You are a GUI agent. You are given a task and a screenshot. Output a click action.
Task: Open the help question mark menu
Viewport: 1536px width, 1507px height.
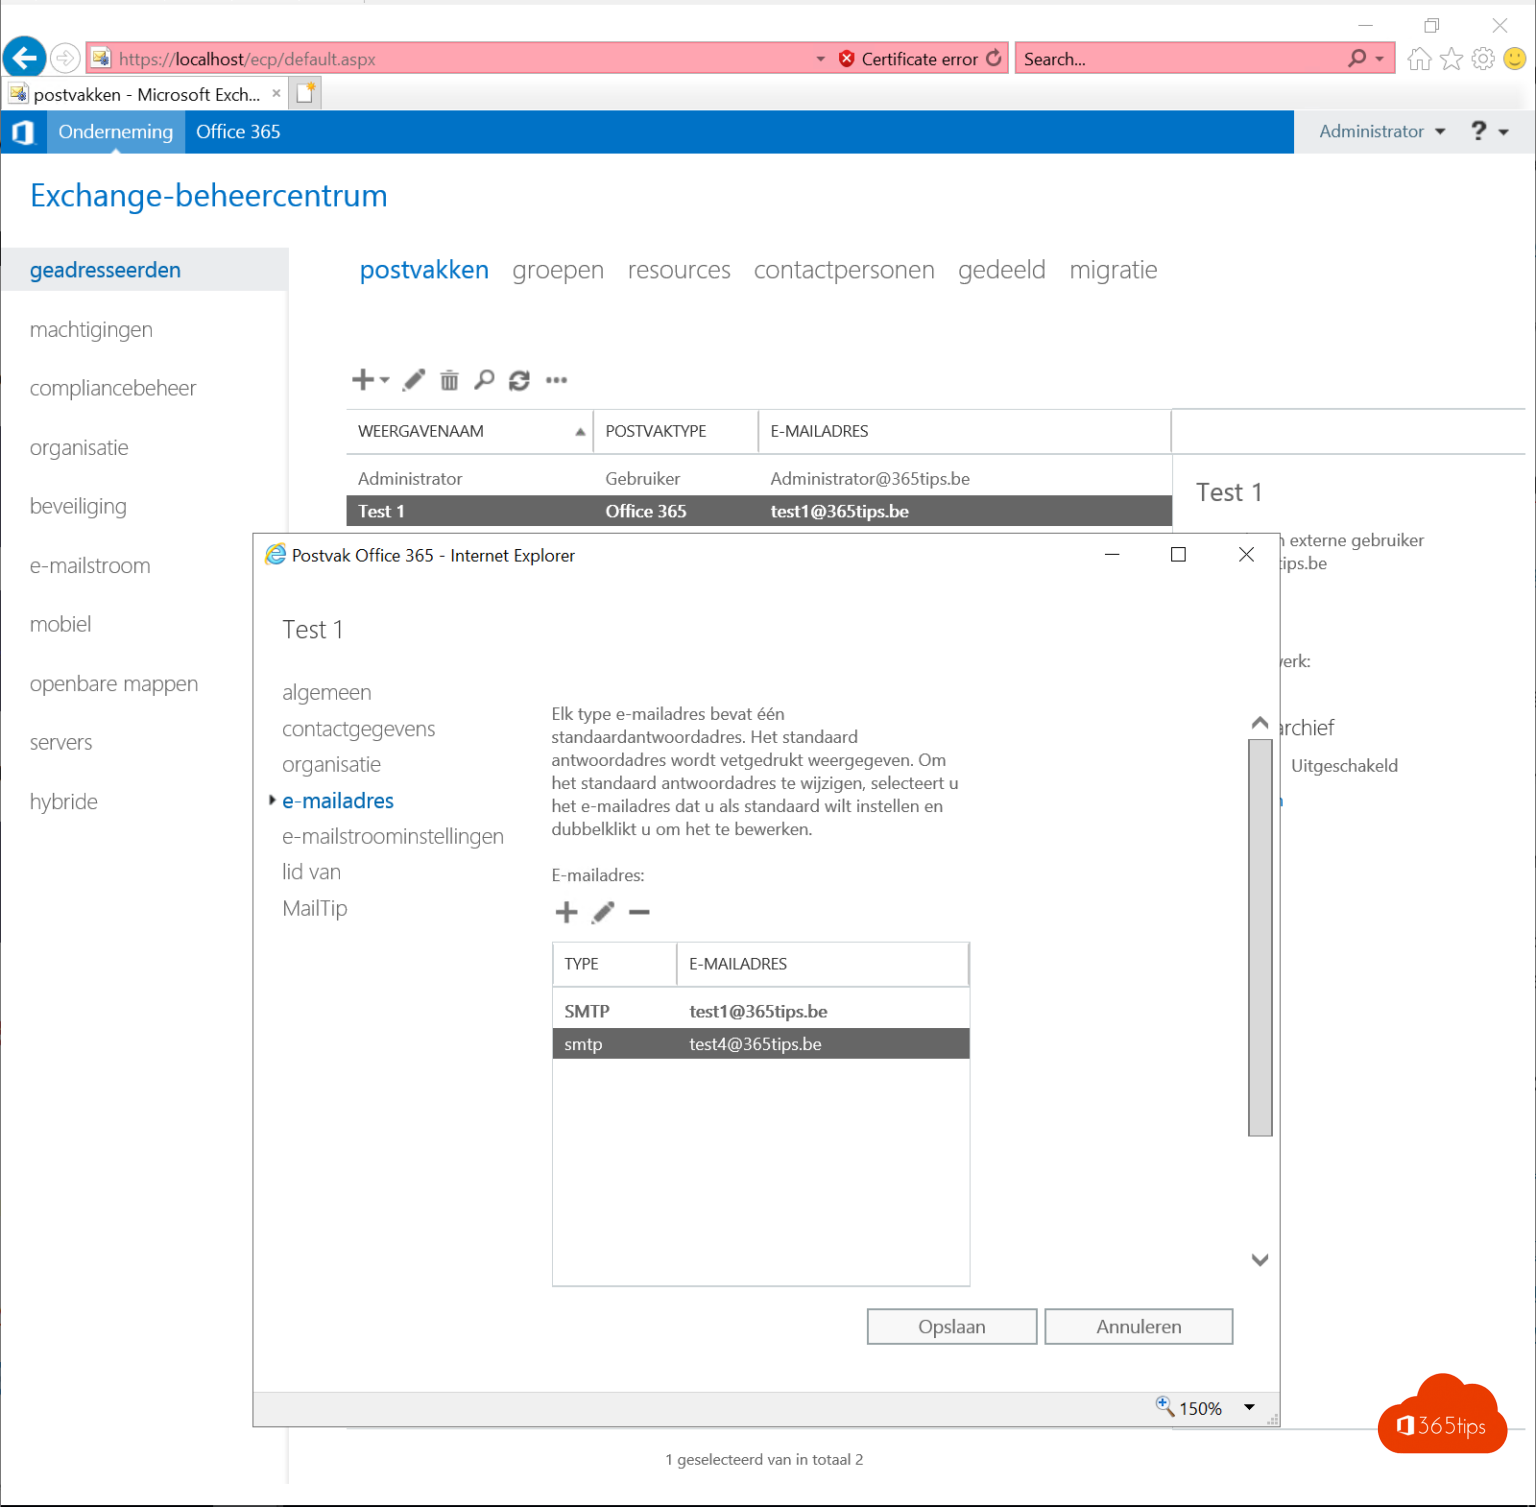(1478, 131)
